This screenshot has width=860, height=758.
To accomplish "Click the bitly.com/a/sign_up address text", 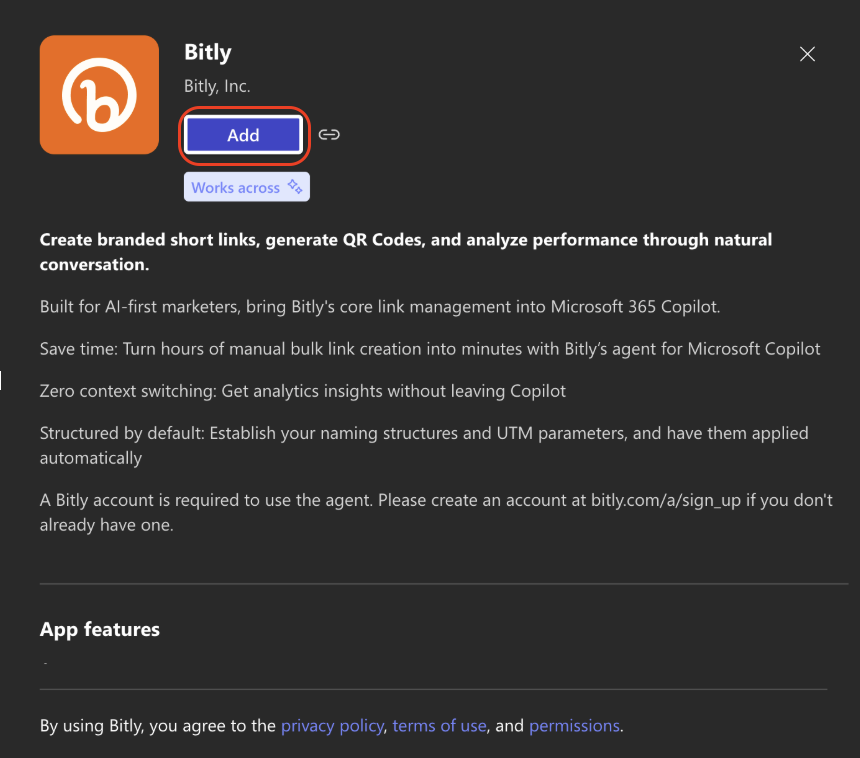I will pos(665,500).
